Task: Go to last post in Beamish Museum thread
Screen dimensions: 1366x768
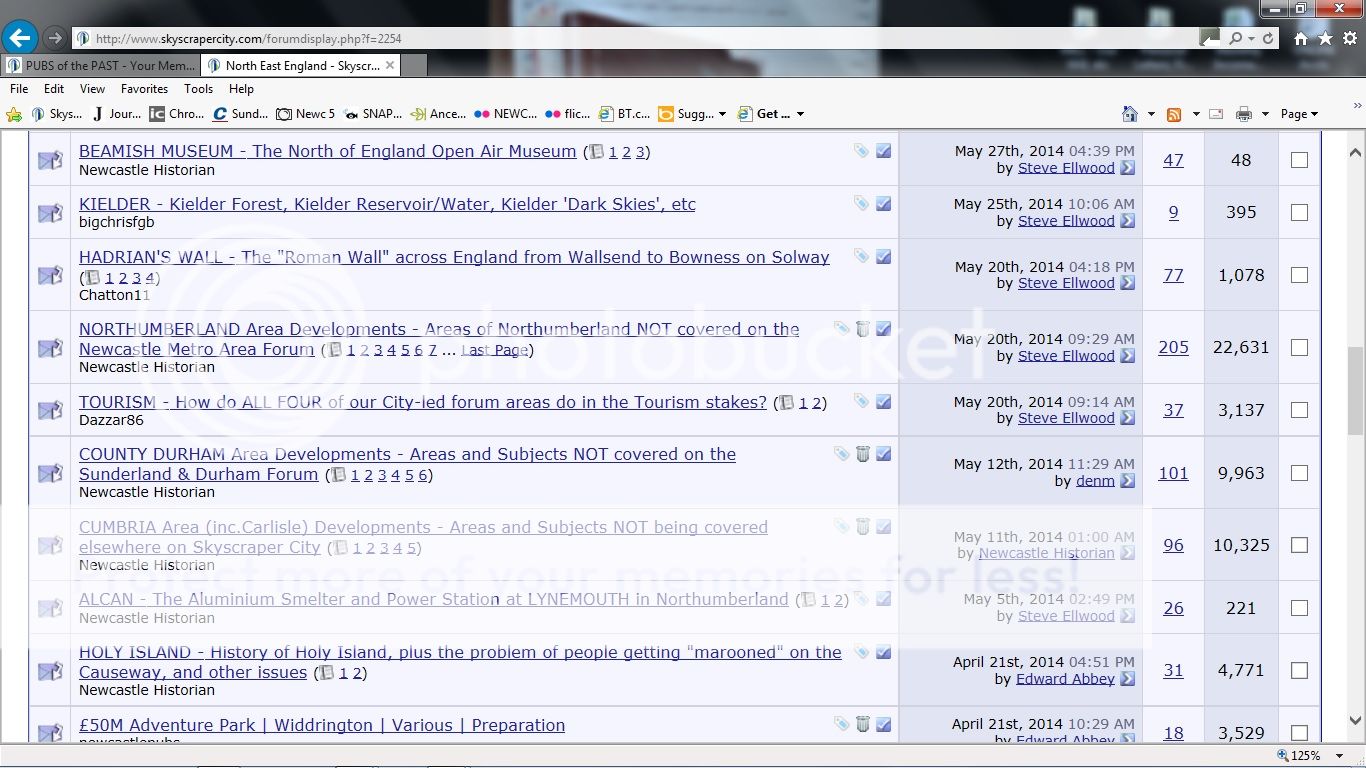Action: click(1127, 168)
